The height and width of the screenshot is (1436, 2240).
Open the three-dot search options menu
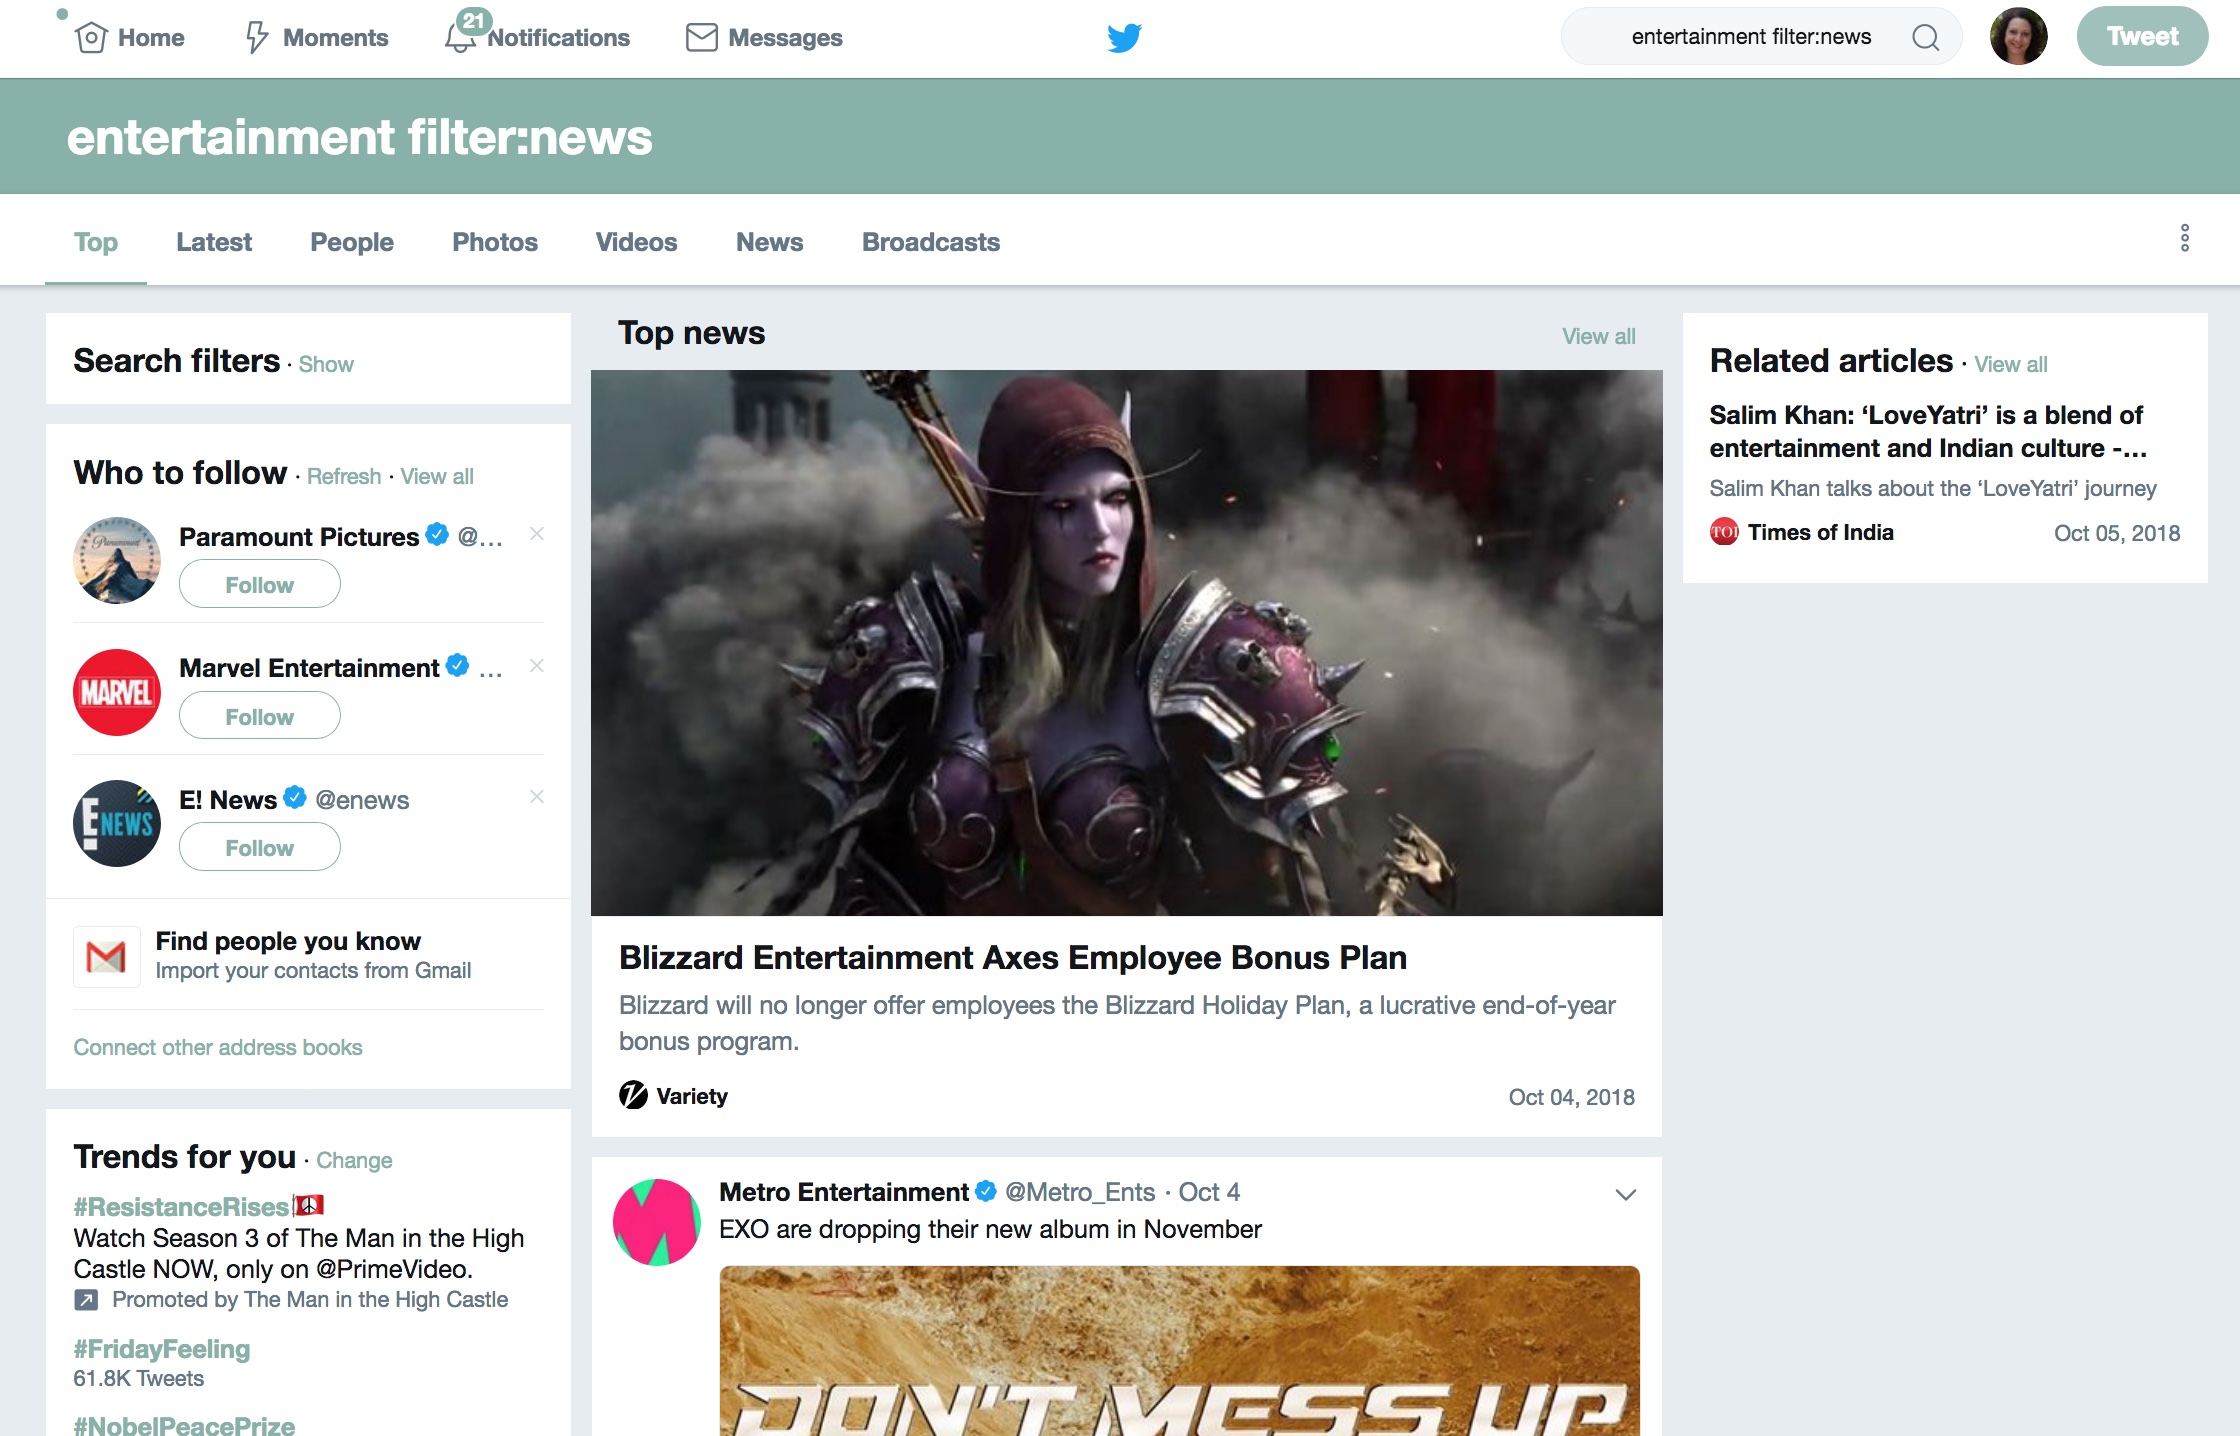click(2185, 238)
